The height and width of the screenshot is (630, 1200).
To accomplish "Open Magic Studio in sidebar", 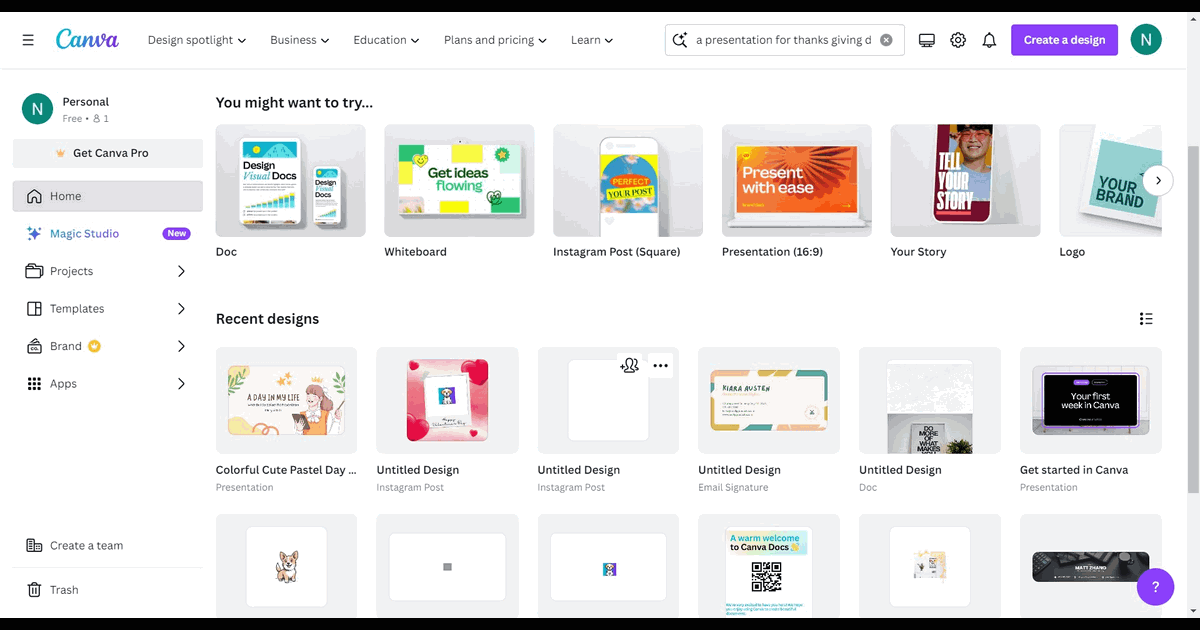I will click(108, 234).
